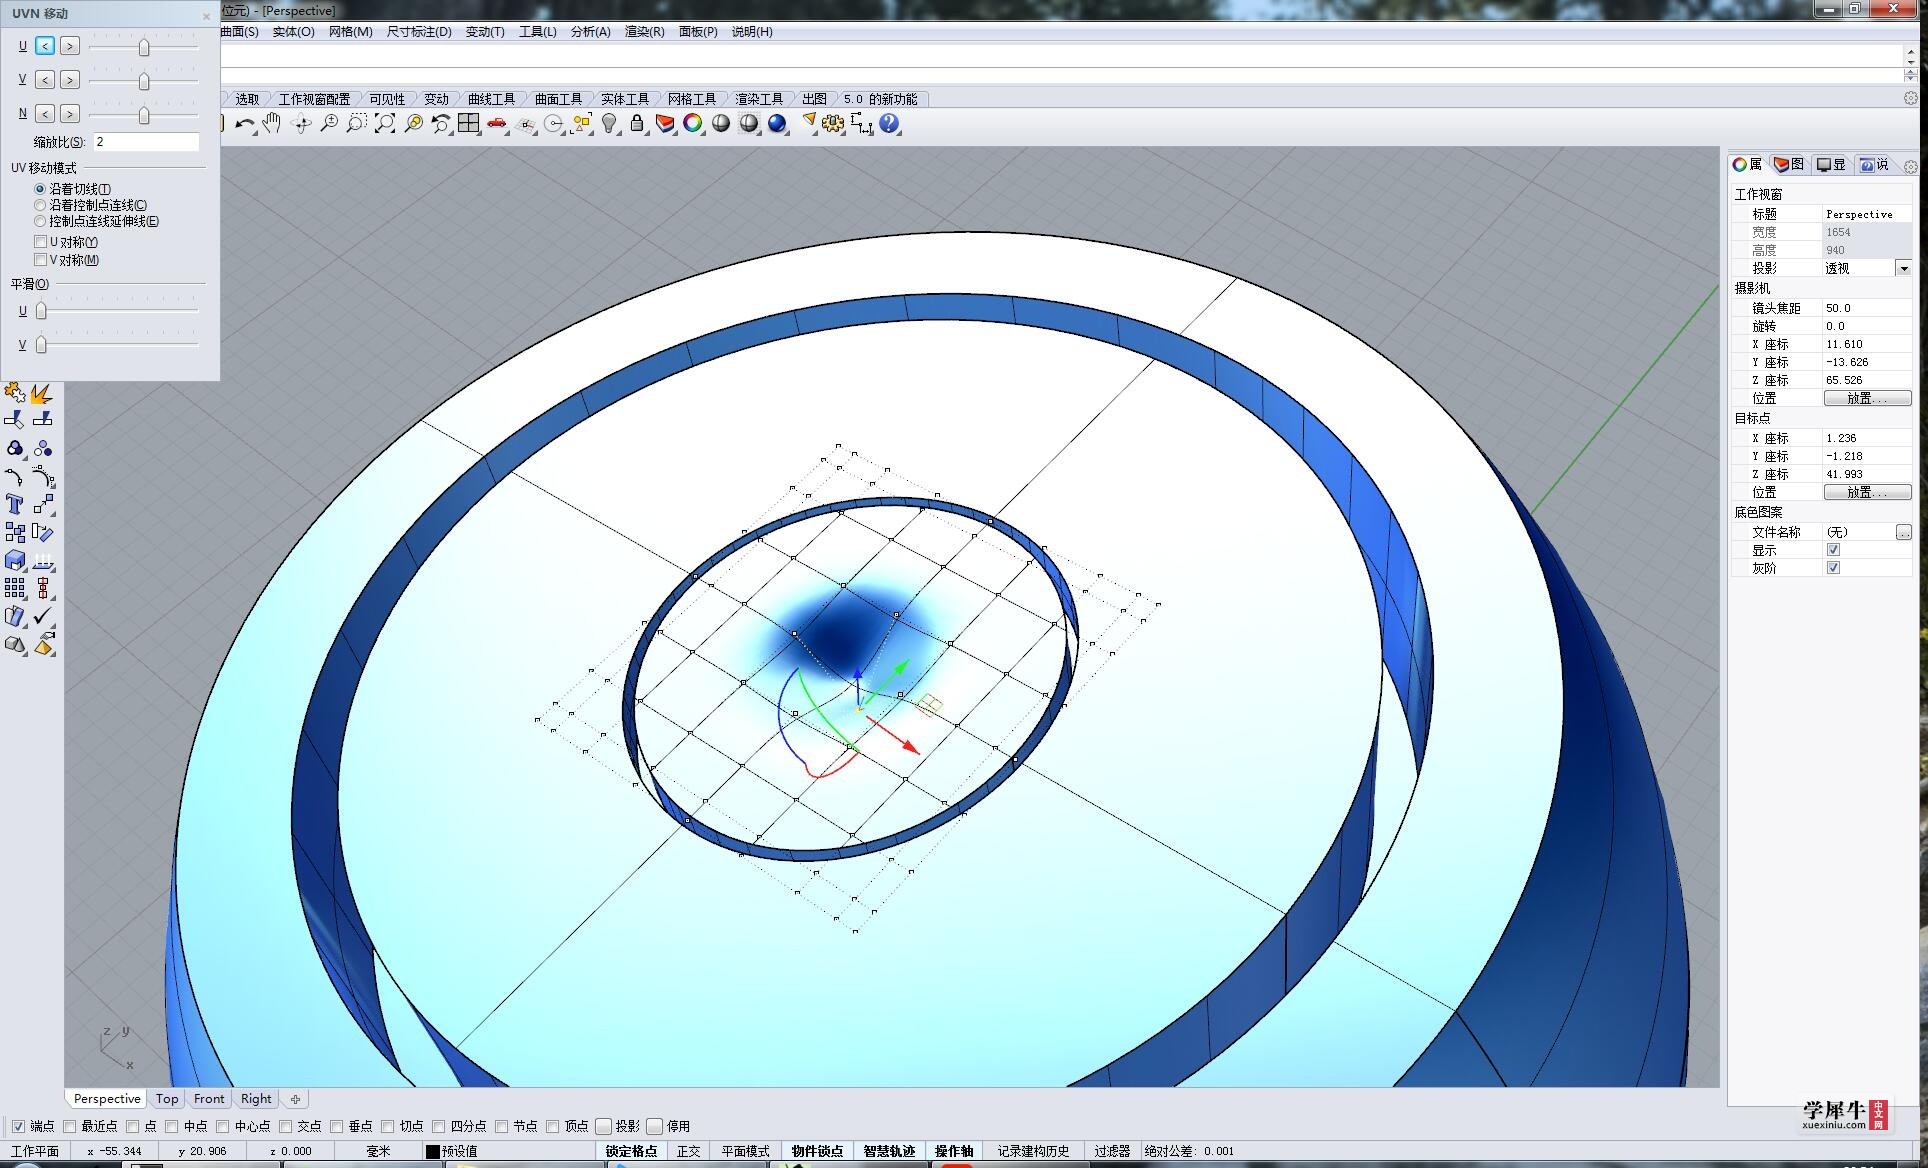Image resolution: width=1928 pixels, height=1168 pixels.
Task: Add a new viewport tab
Action: click(x=295, y=1099)
